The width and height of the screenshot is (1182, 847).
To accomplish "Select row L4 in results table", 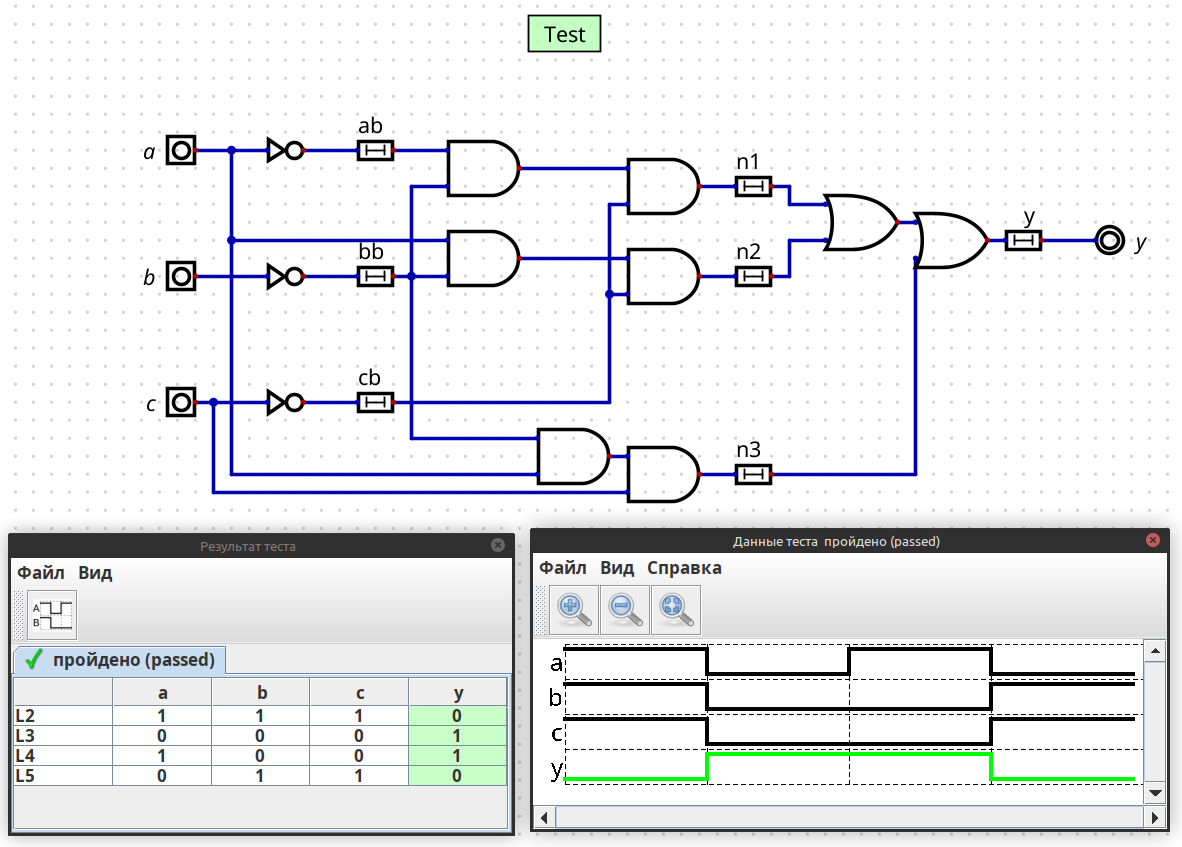I will 260,756.
